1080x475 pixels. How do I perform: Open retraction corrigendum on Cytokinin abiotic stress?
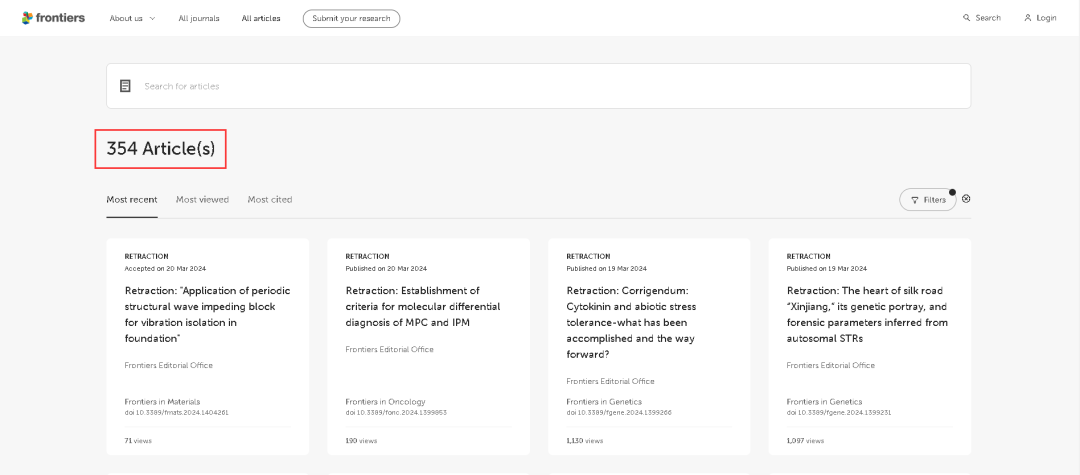point(634,322)
